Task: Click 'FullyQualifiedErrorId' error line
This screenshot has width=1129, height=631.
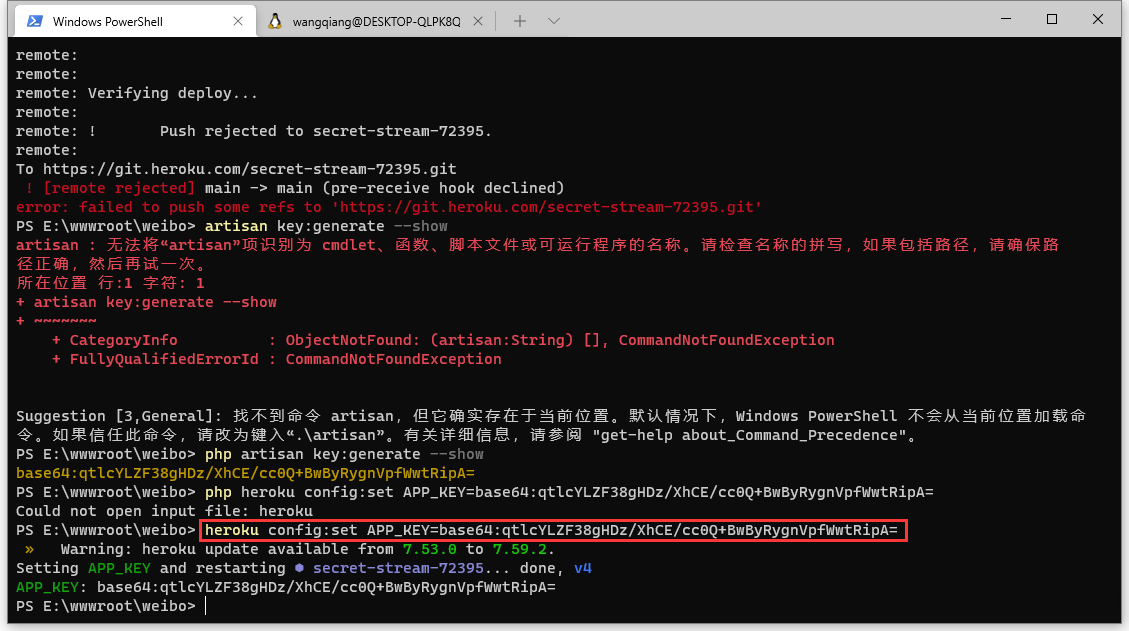Action: 276,359
